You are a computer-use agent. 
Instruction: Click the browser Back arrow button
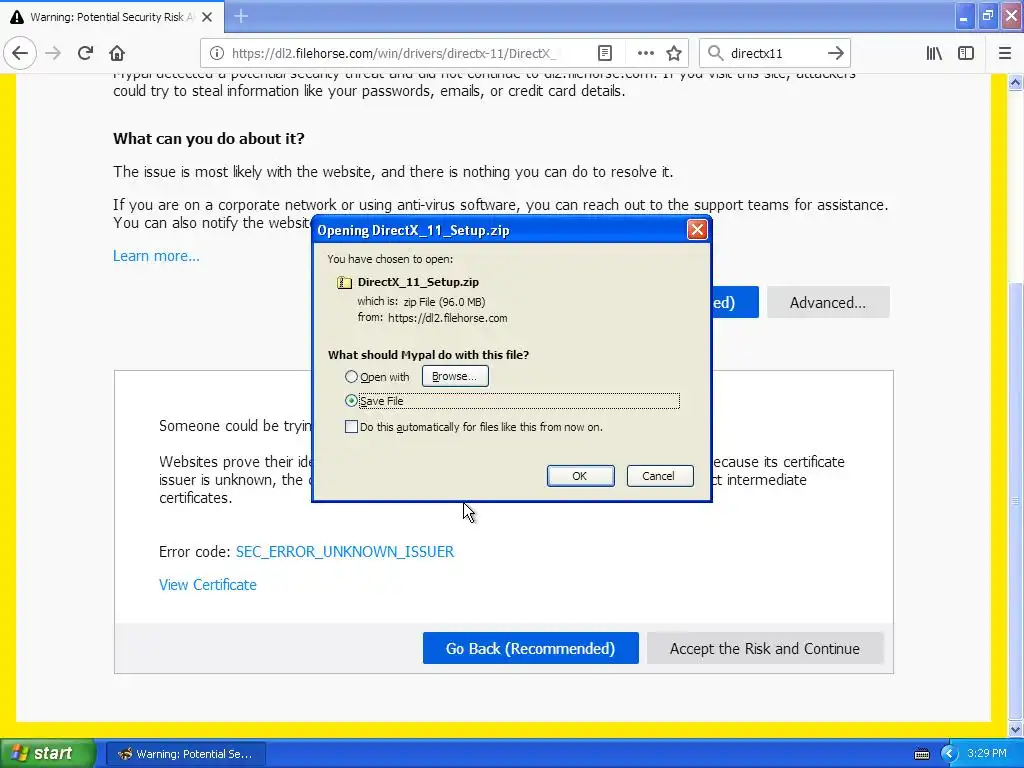(20, 54)
